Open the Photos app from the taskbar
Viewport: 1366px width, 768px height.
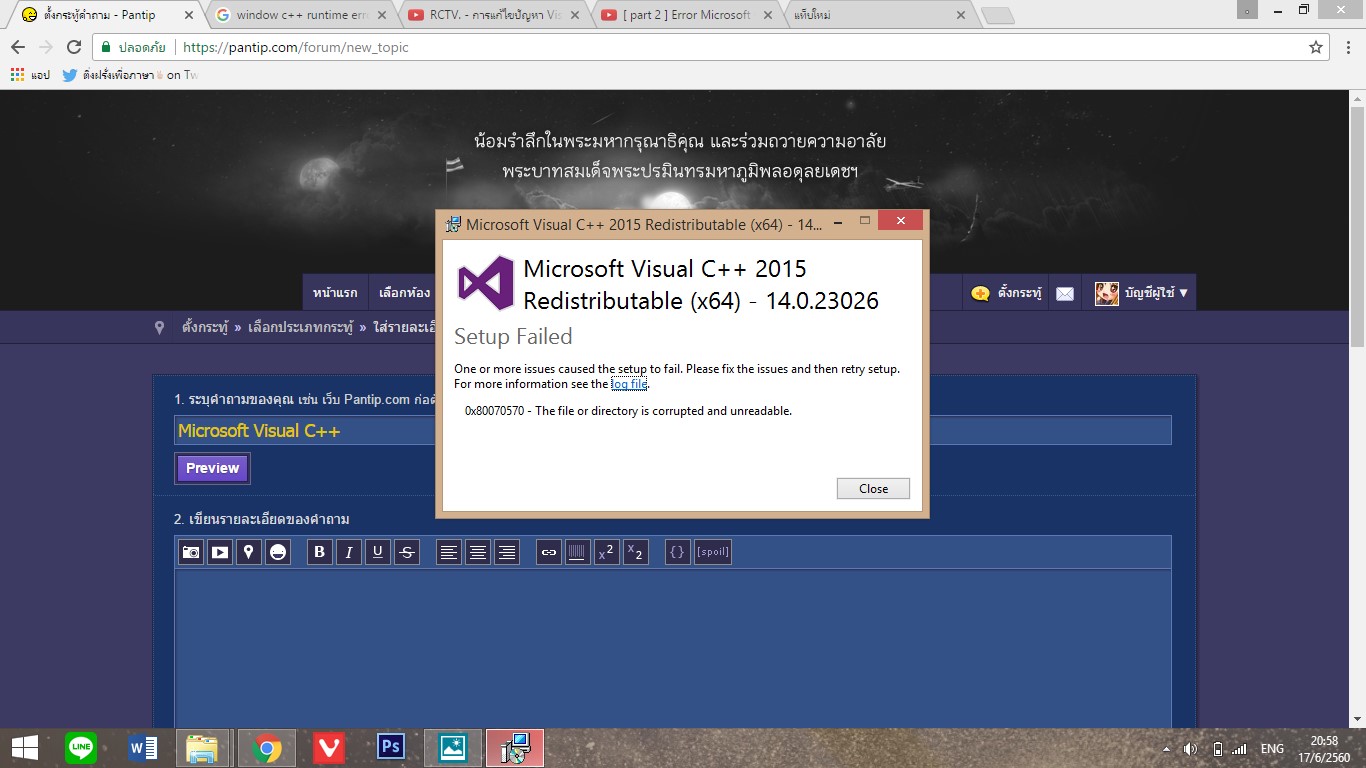pyautogui.click(x=453, y=748)
